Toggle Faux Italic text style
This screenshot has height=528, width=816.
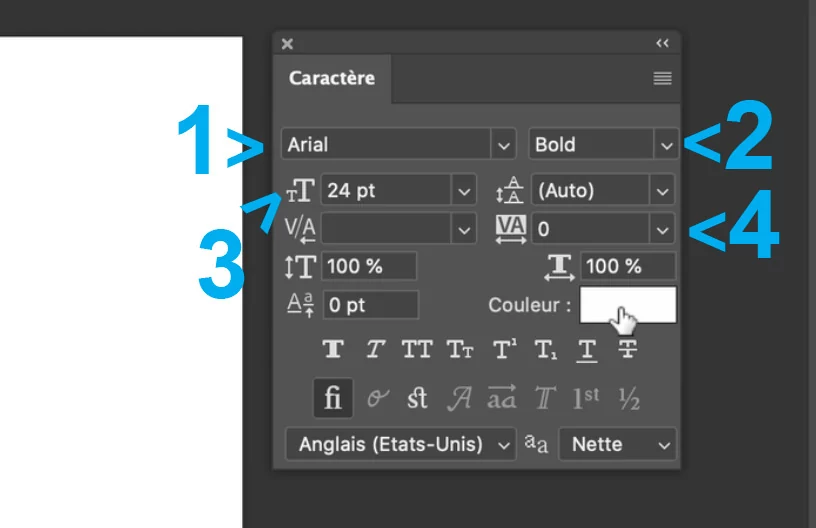(375, 349)
